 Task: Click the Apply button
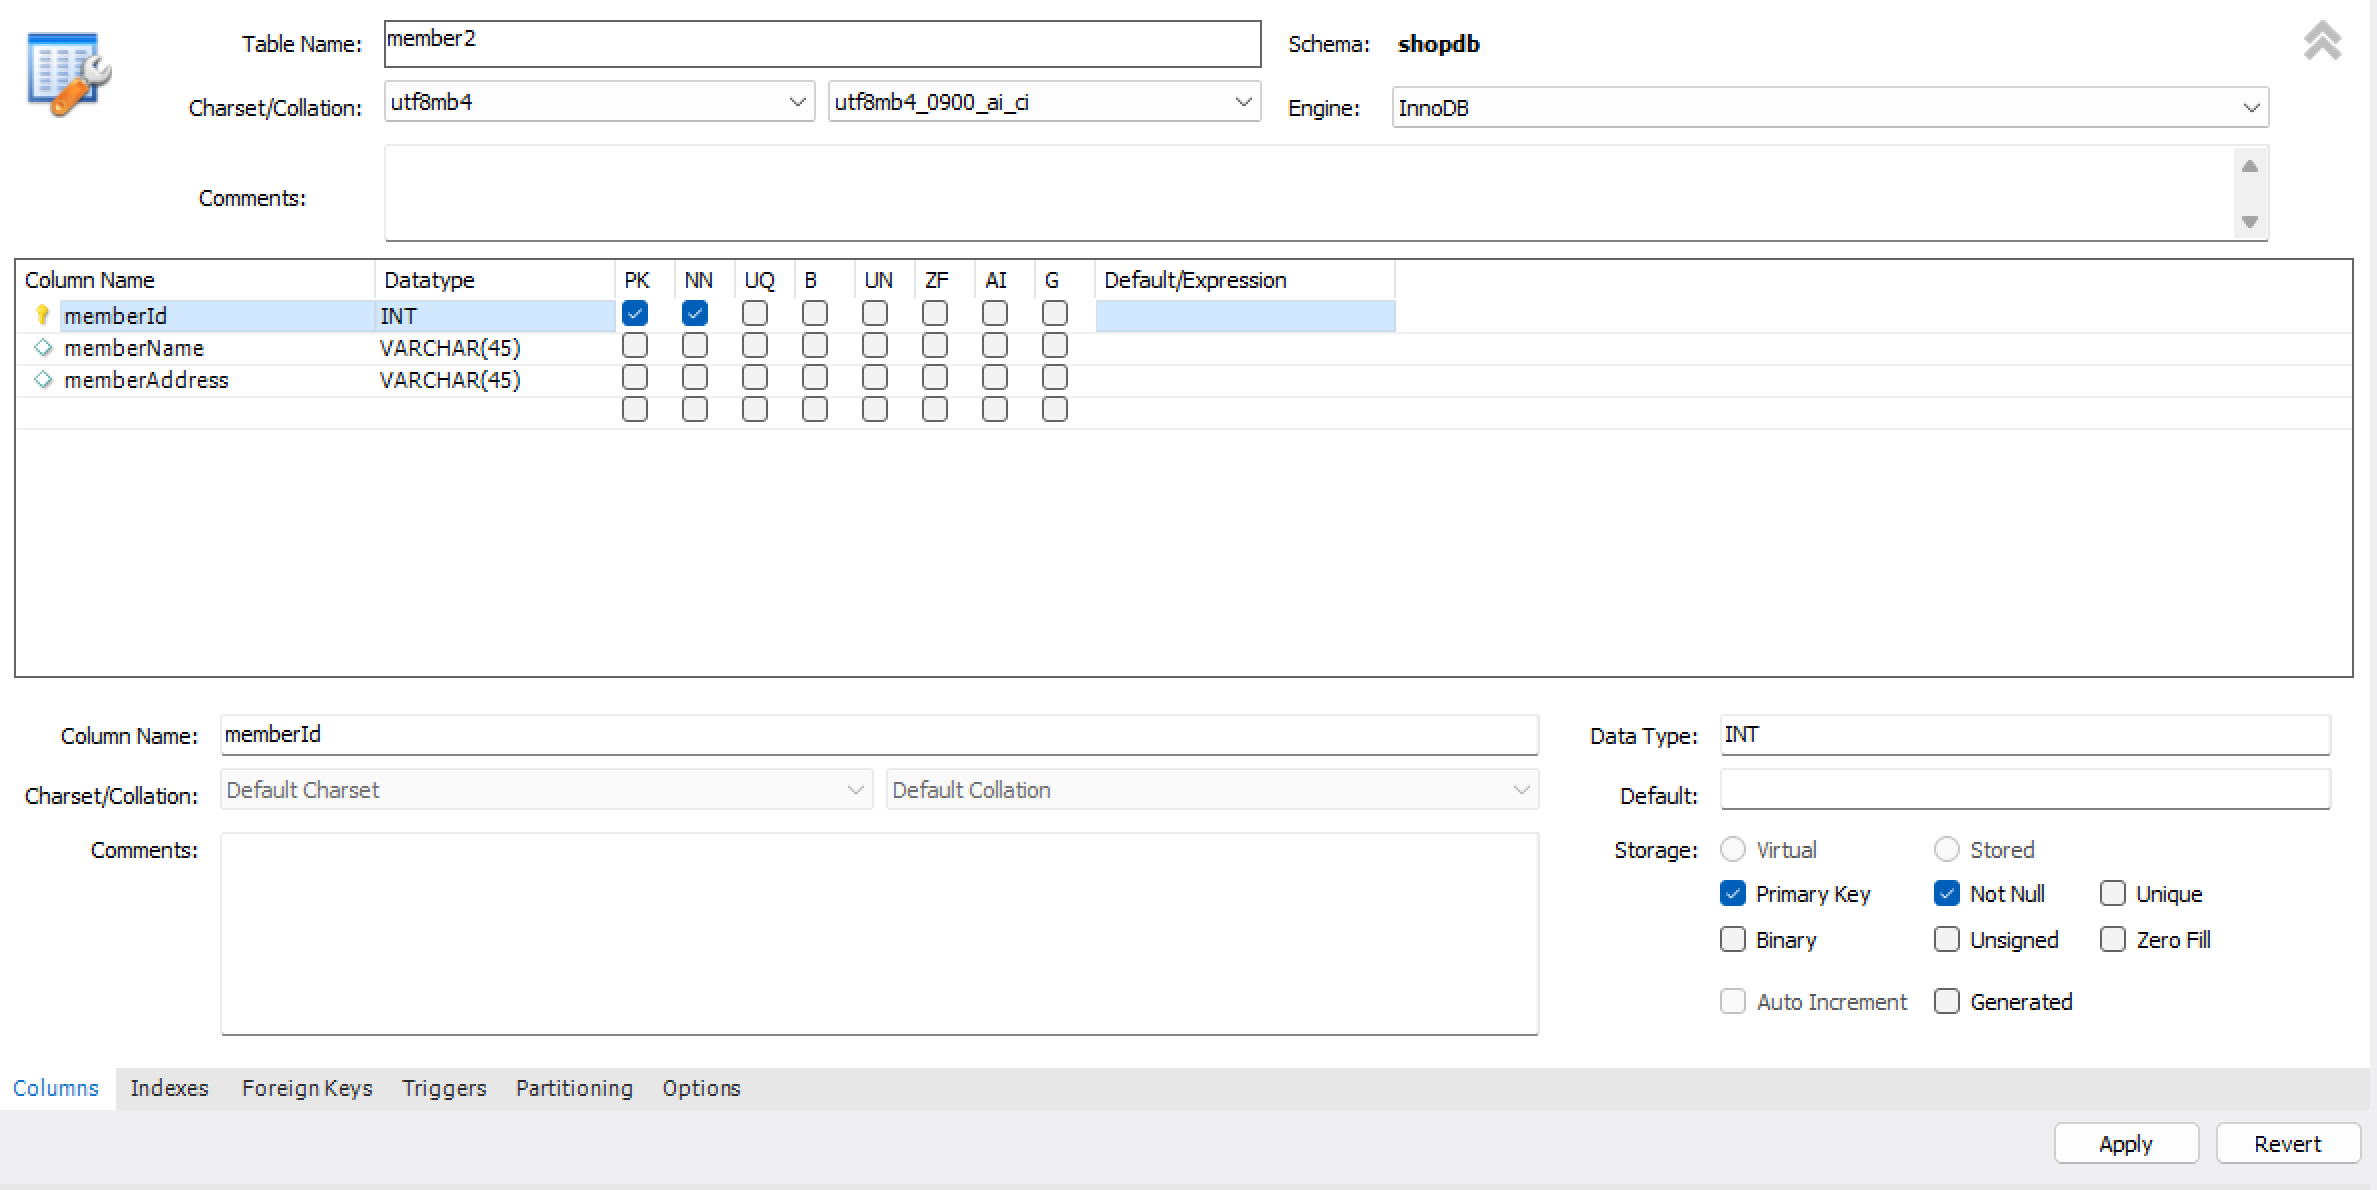(x=2125, y=1143)
